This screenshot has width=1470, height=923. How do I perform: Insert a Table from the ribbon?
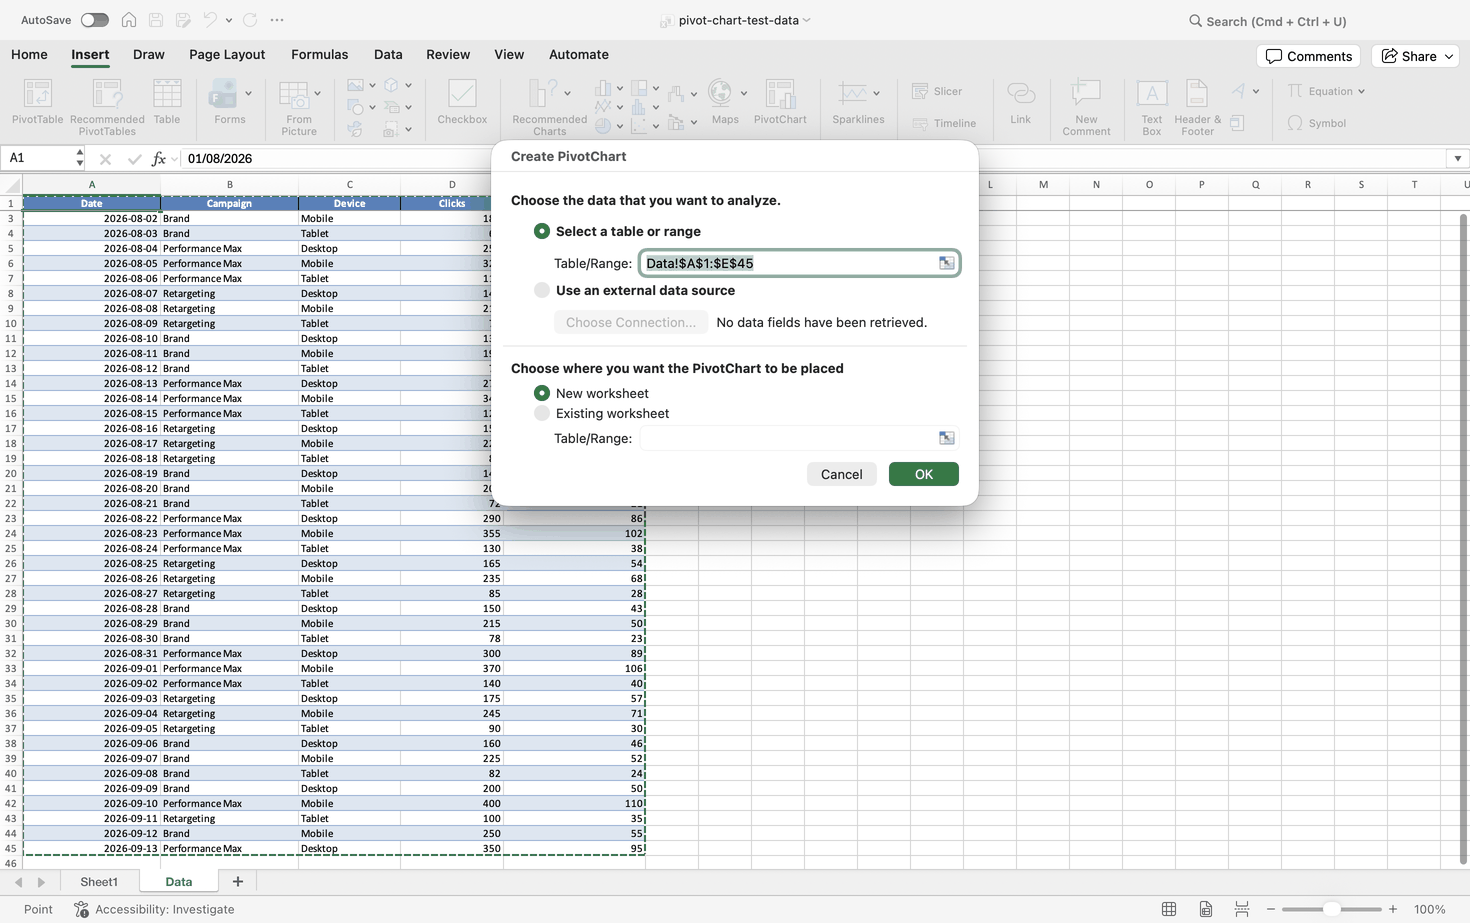pos(167,102)
